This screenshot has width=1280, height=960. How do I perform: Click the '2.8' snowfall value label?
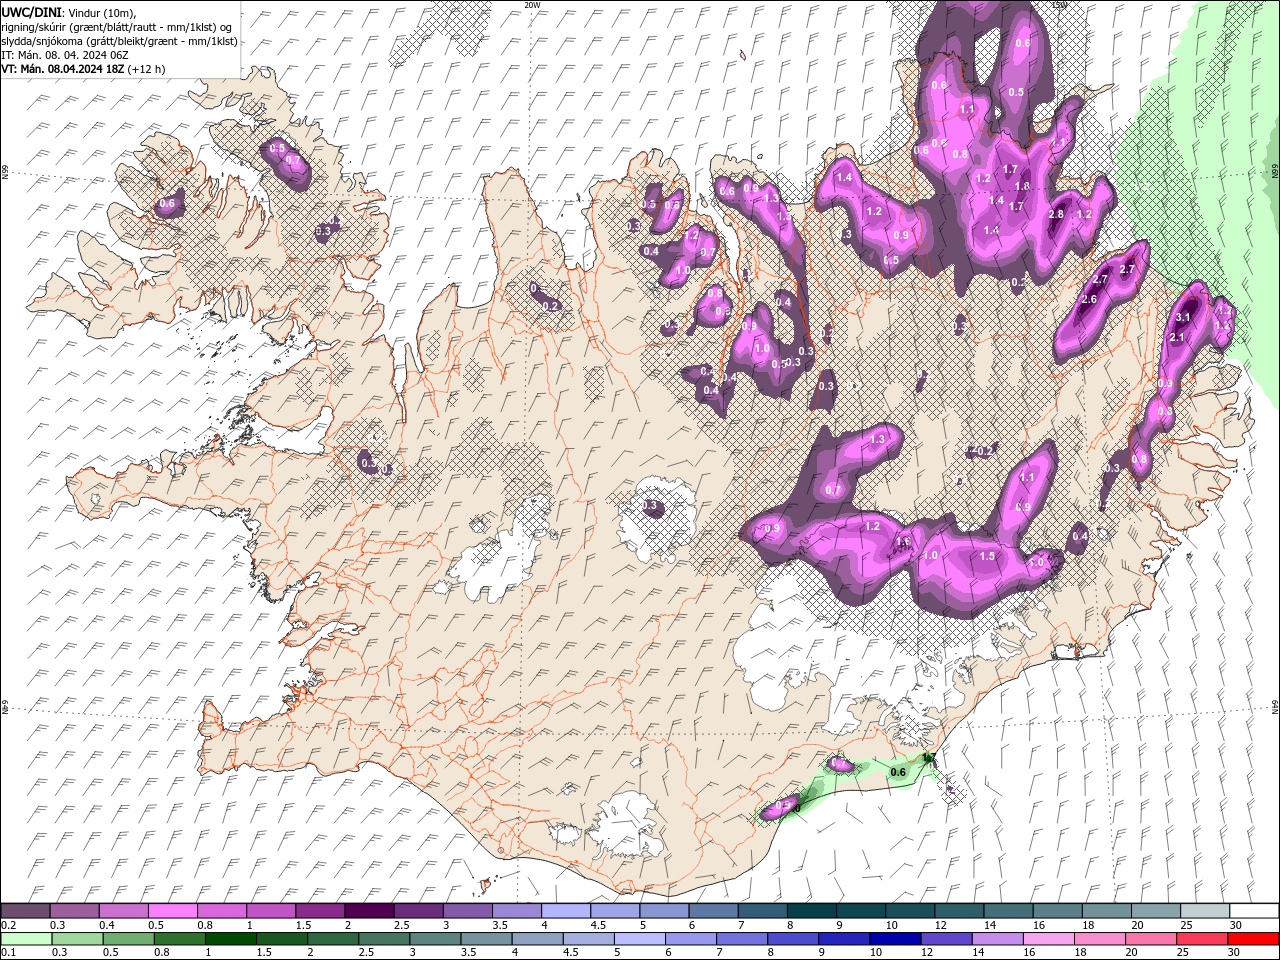tap(1056, 214)
